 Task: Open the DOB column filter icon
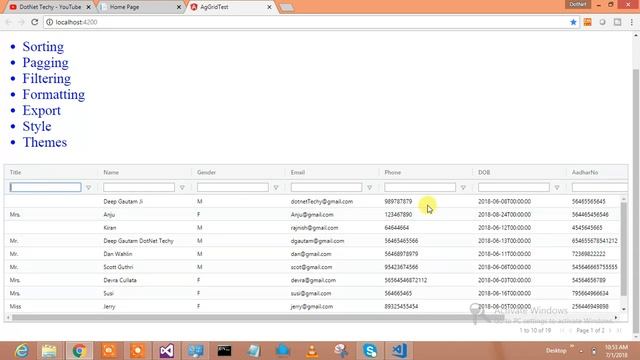tap(557, 187)
